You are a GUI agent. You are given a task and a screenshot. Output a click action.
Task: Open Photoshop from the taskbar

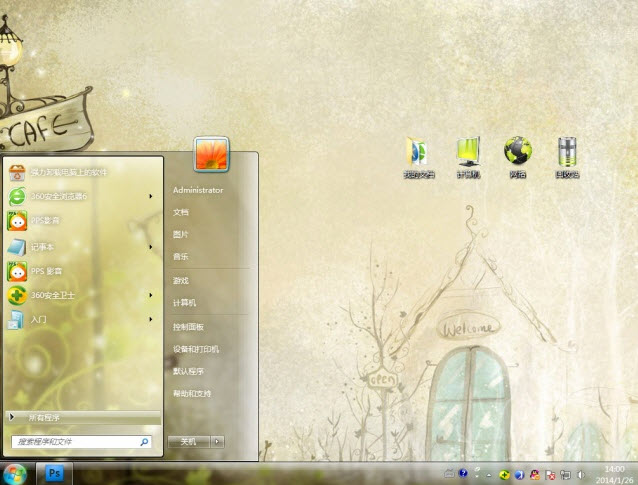tap(55, 473)
